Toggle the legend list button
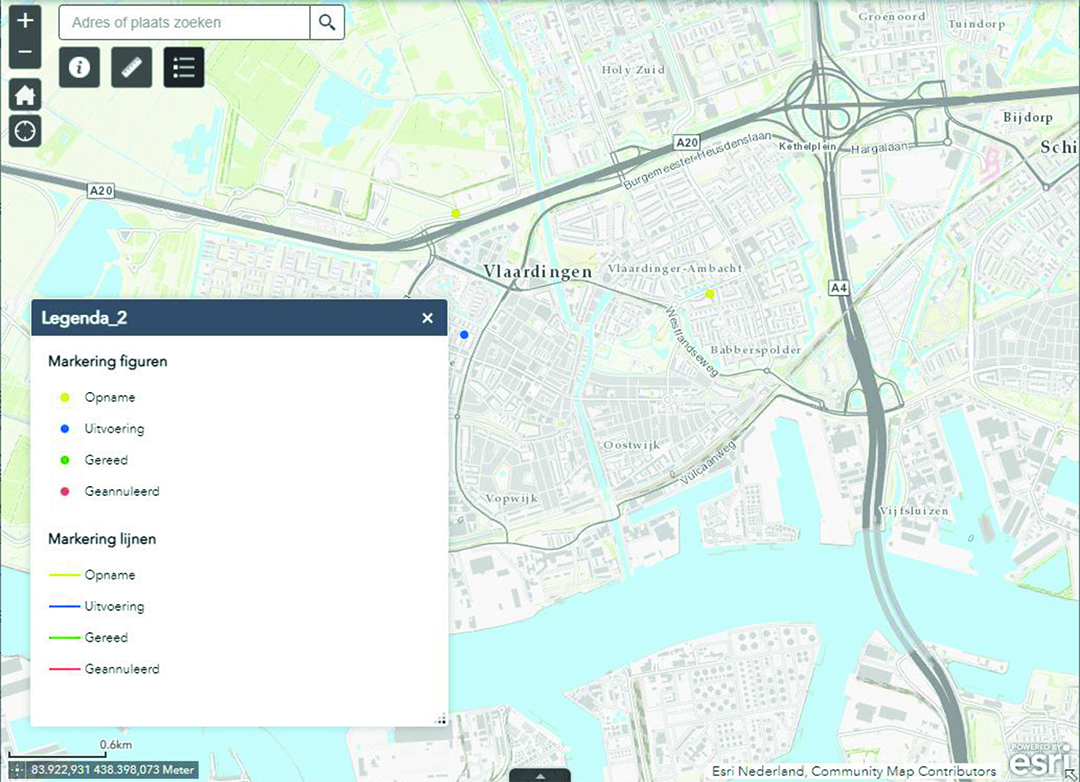This screenshot has height=782, width=1080. click(x=184, y=67)
